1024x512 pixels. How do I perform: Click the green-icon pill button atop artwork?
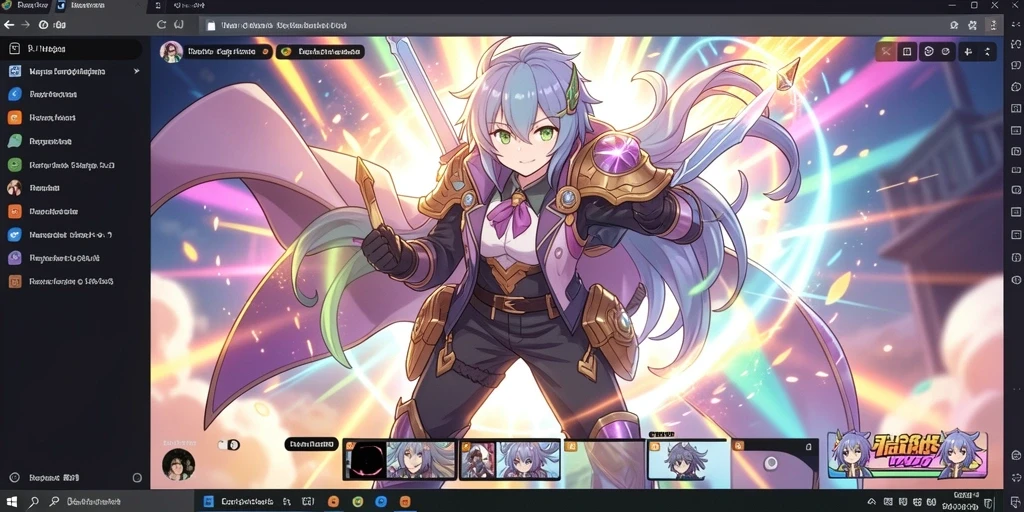320,52
